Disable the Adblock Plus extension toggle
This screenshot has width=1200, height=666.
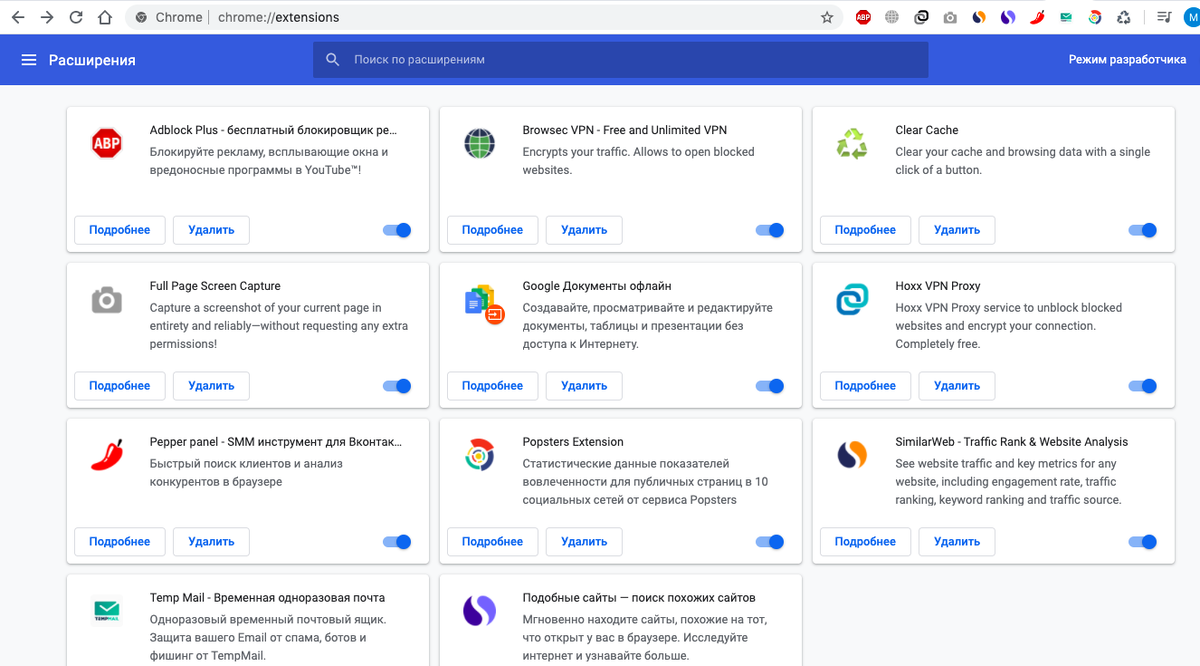click(x=397, y=230)
